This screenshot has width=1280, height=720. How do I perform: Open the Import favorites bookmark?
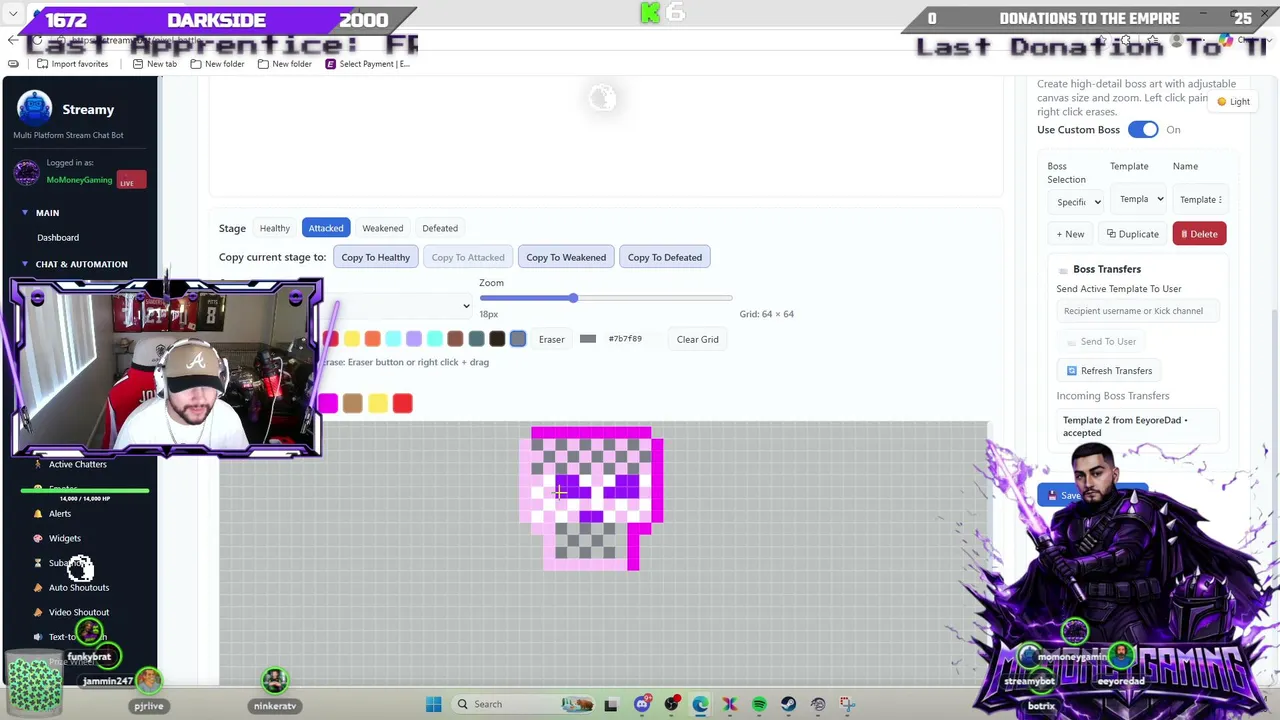(x=72, y=64)
